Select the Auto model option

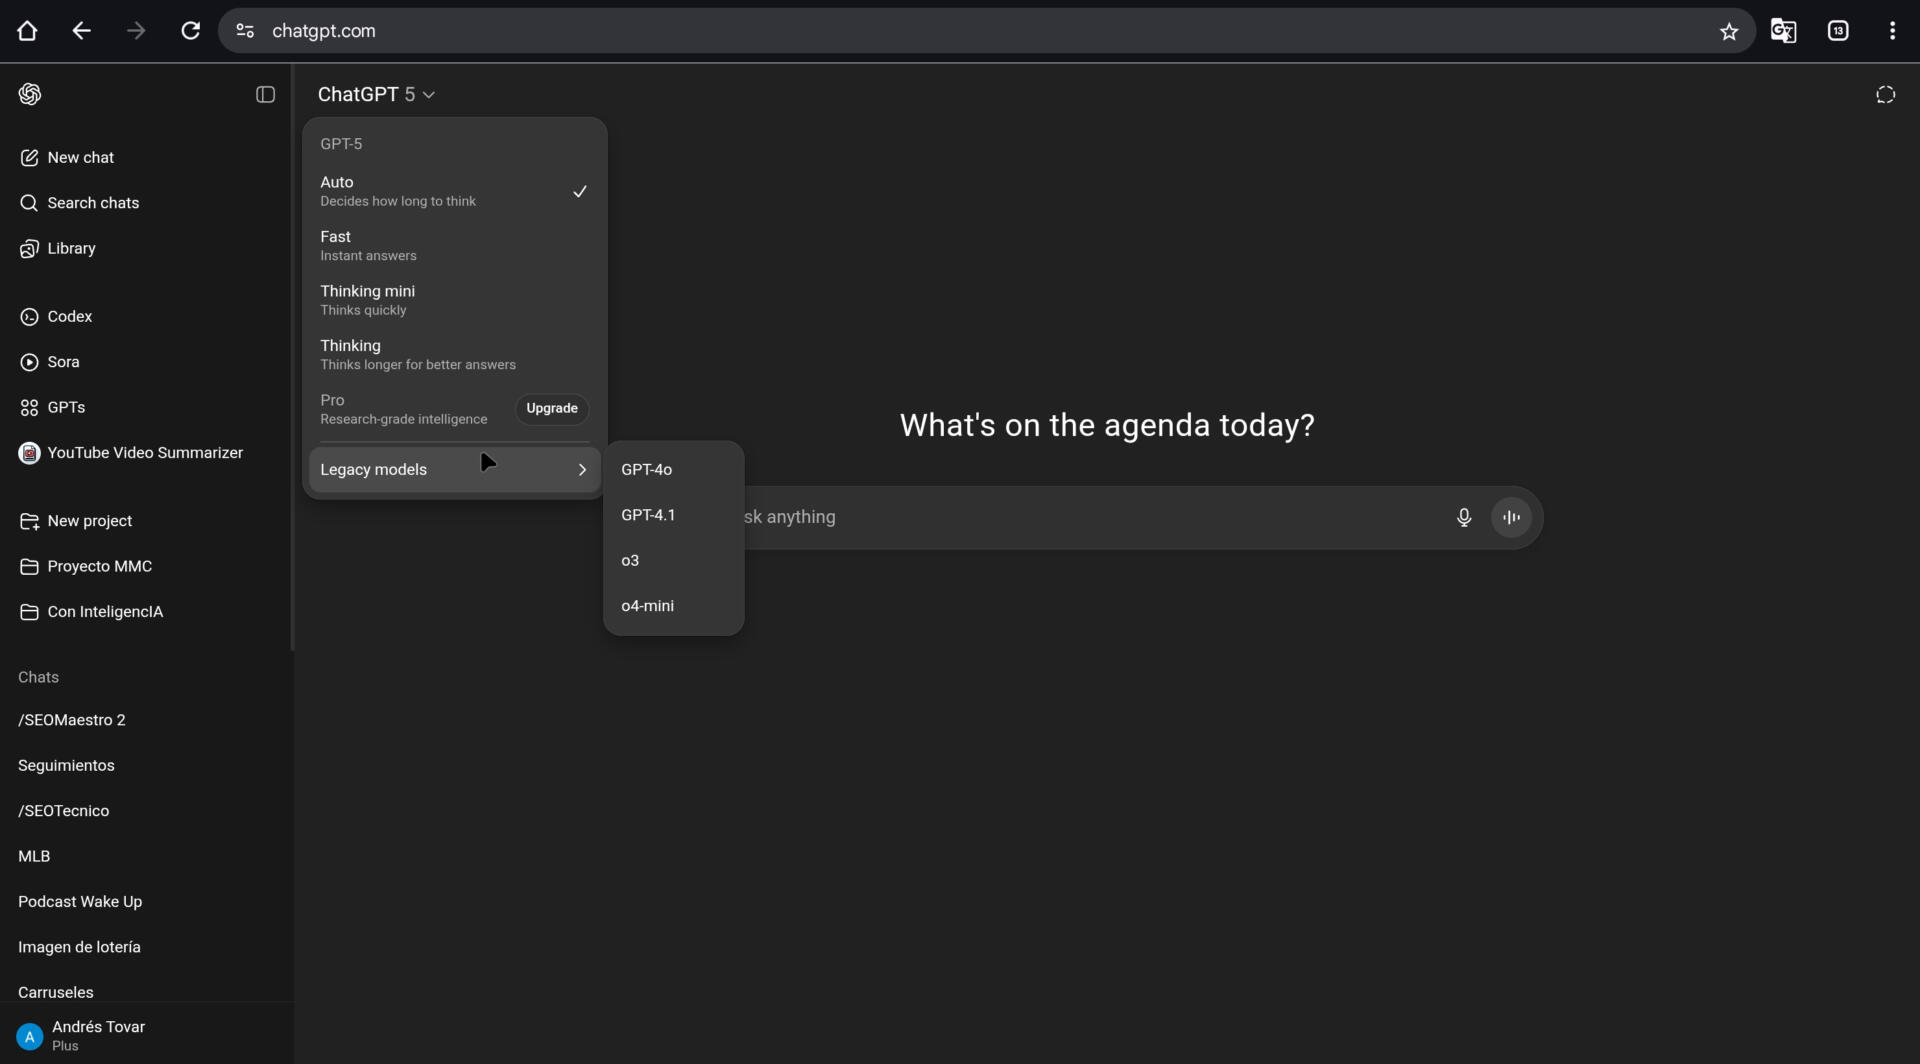454,191
